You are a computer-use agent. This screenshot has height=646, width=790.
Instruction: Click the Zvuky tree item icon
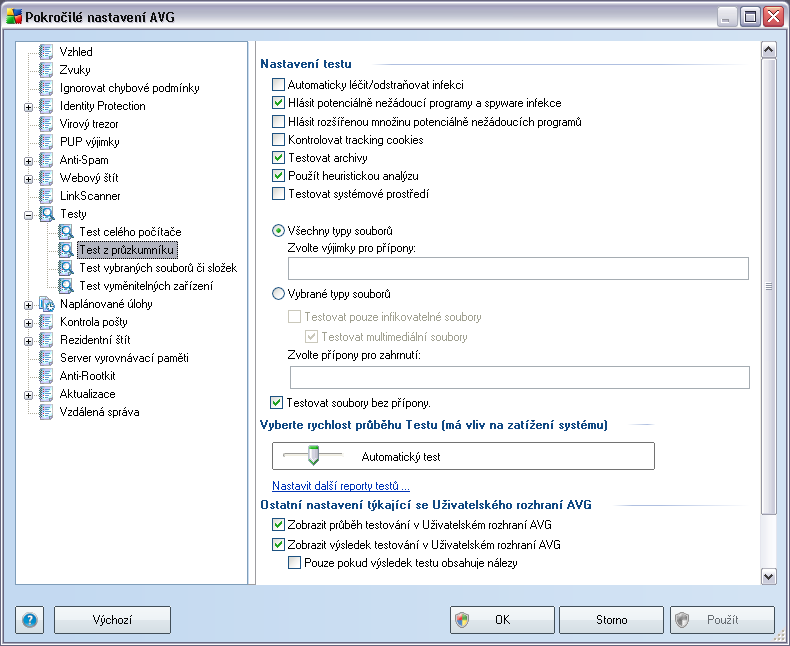pyautogui.click(x=46, y=70)
